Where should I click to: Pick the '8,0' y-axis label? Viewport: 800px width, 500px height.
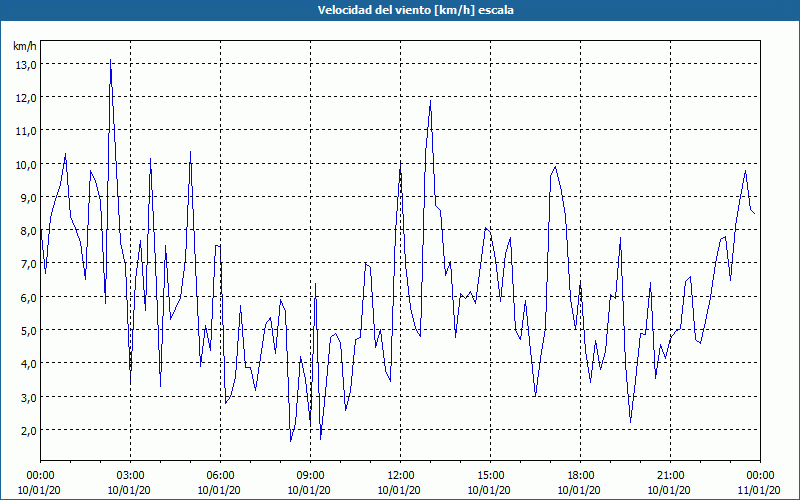click(28, 231)
